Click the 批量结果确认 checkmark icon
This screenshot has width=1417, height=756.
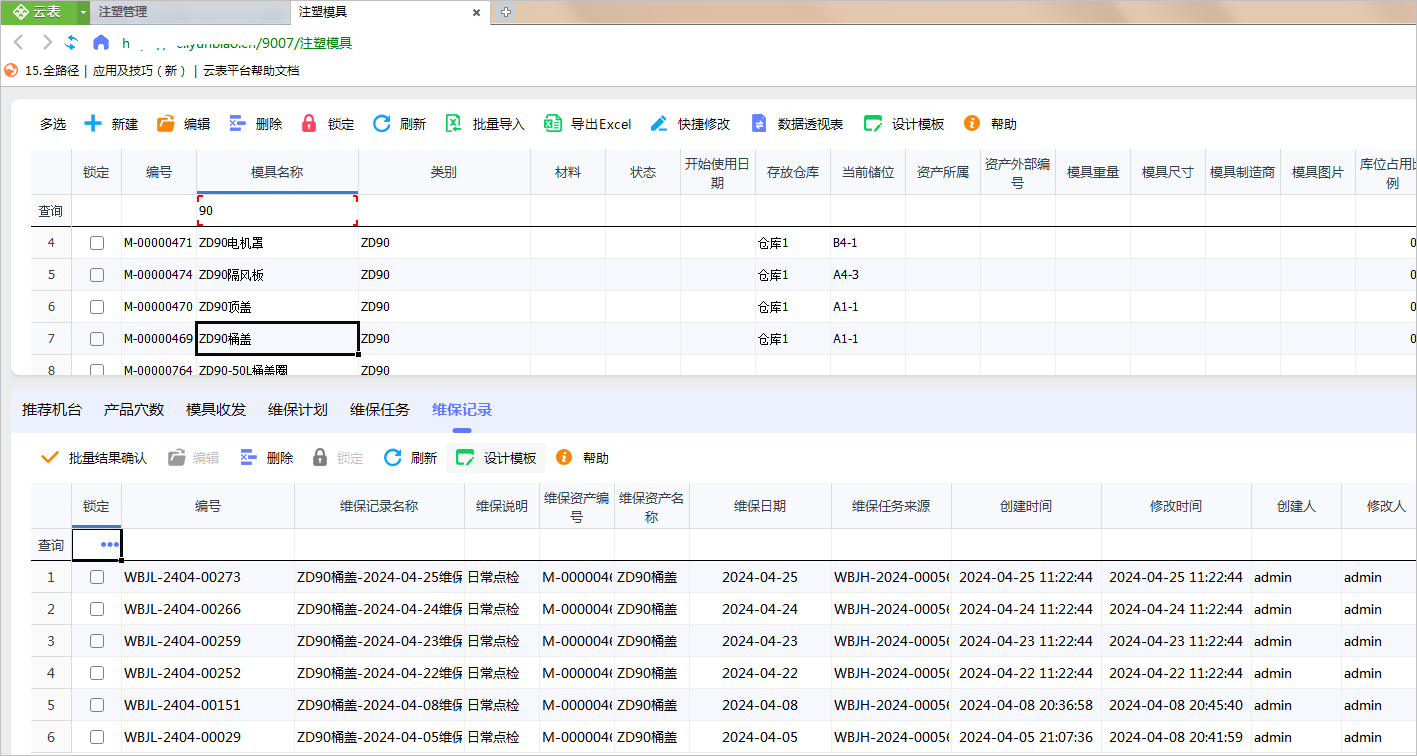coord(49,458)
